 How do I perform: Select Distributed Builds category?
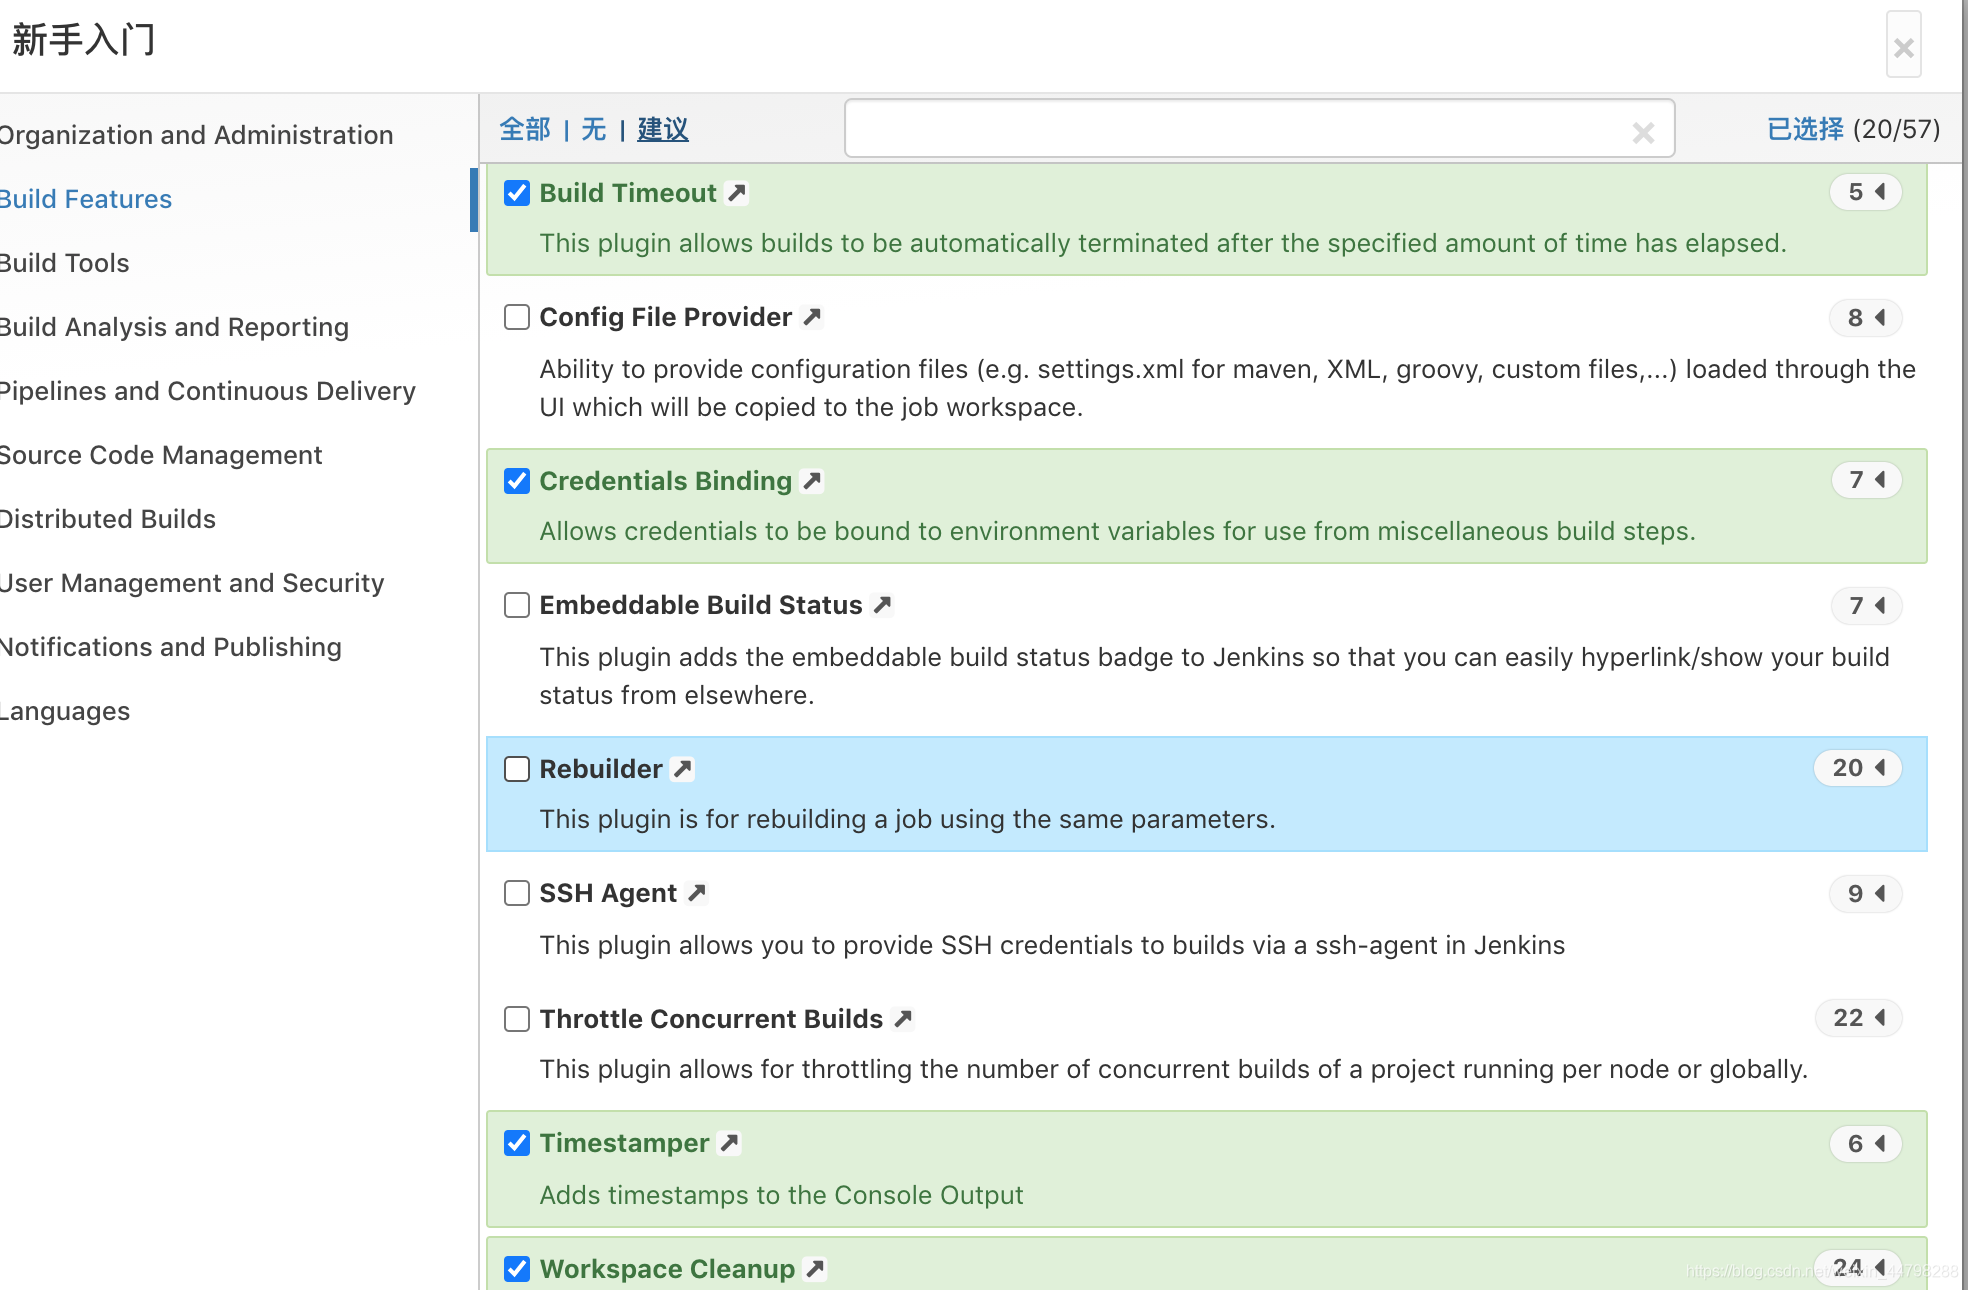108,519
